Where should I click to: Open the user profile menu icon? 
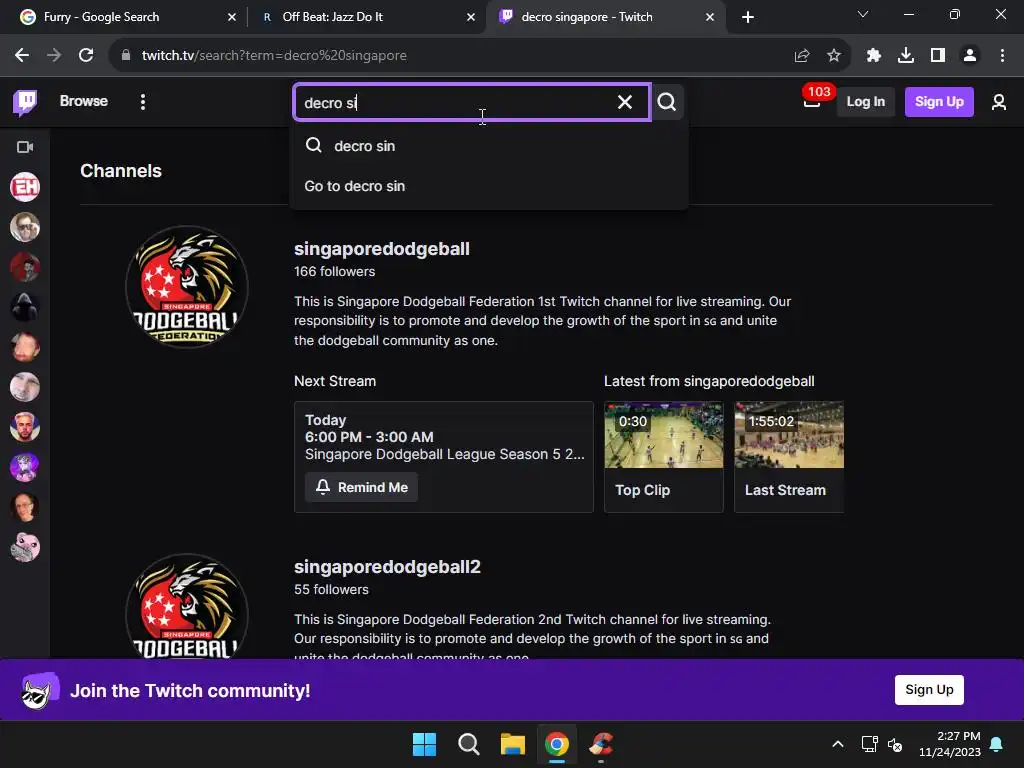tap(999, 102)
